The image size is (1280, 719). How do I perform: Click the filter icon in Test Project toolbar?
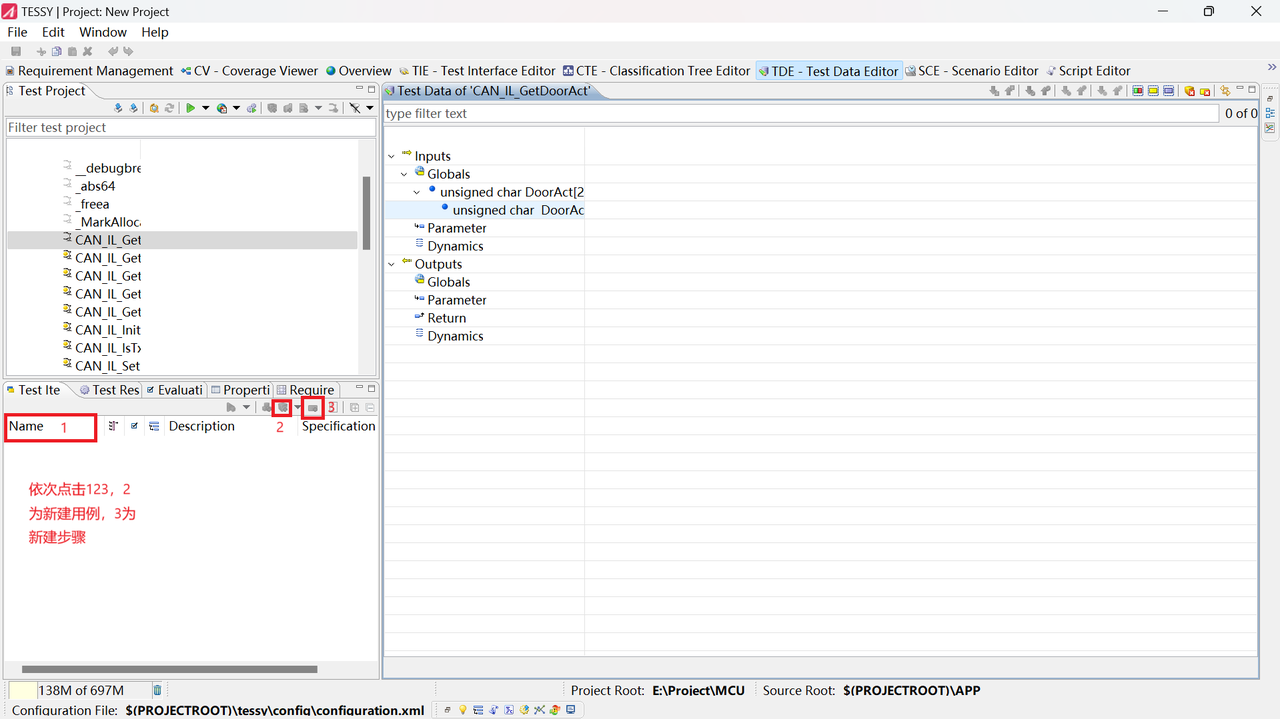pyautogui.click(x=355, y=108)
